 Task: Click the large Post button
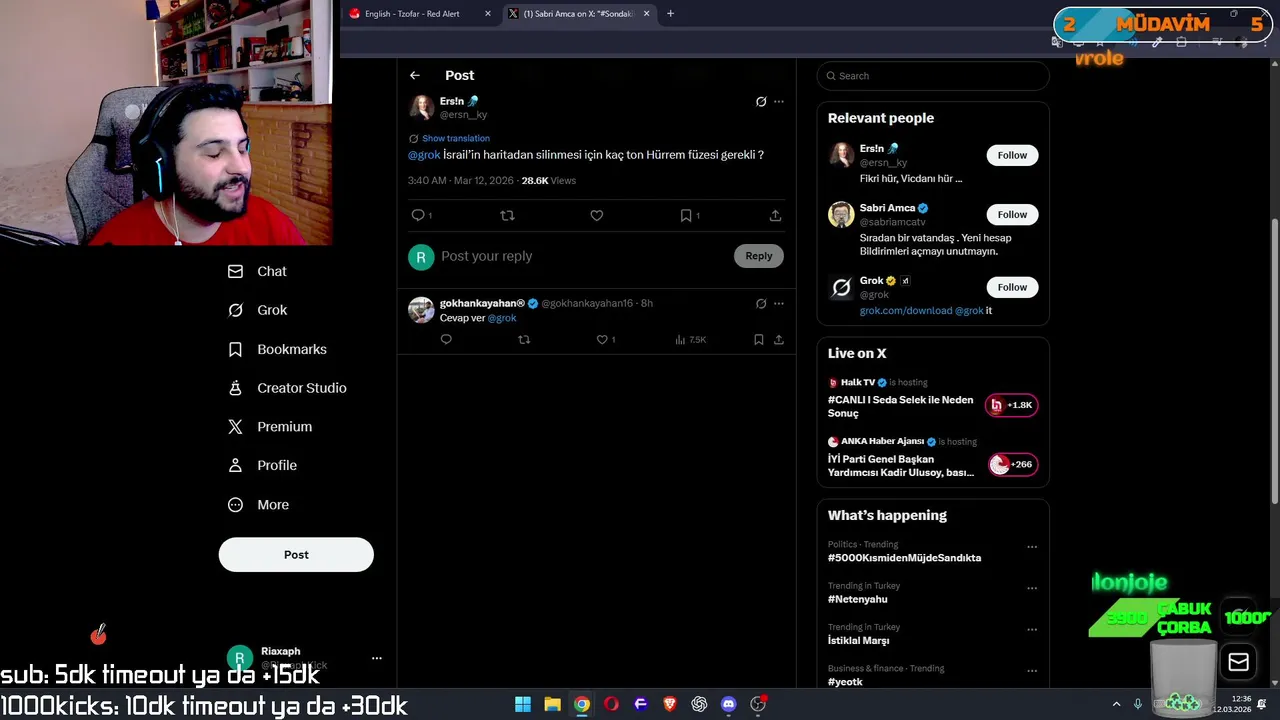[x=296, y=554]
